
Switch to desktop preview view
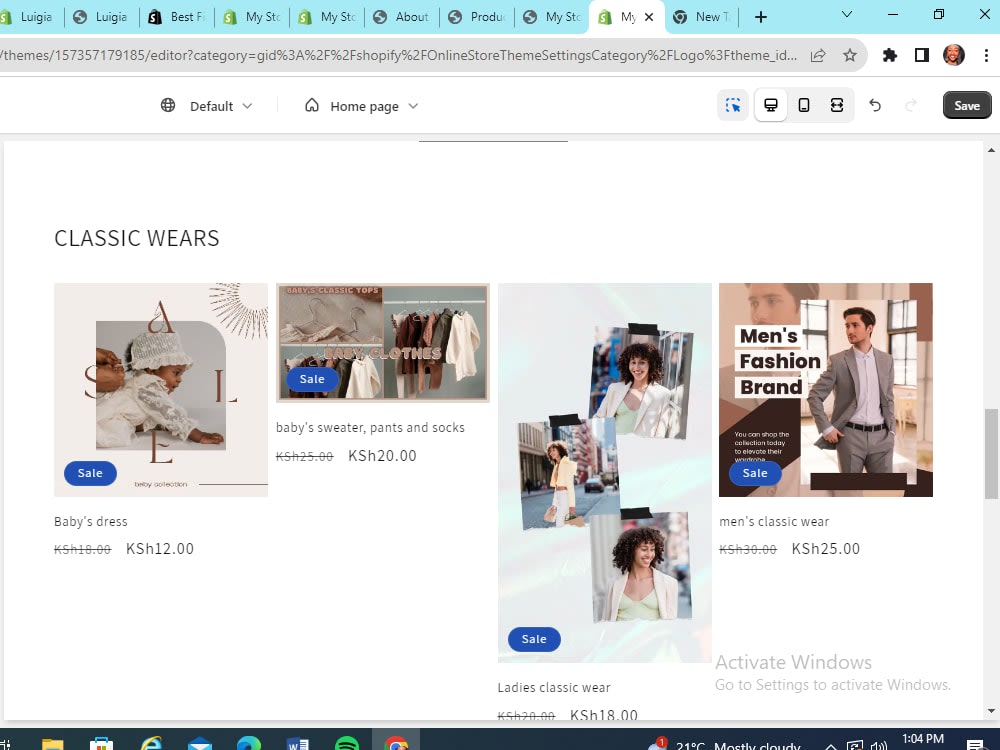click(770, 105)
